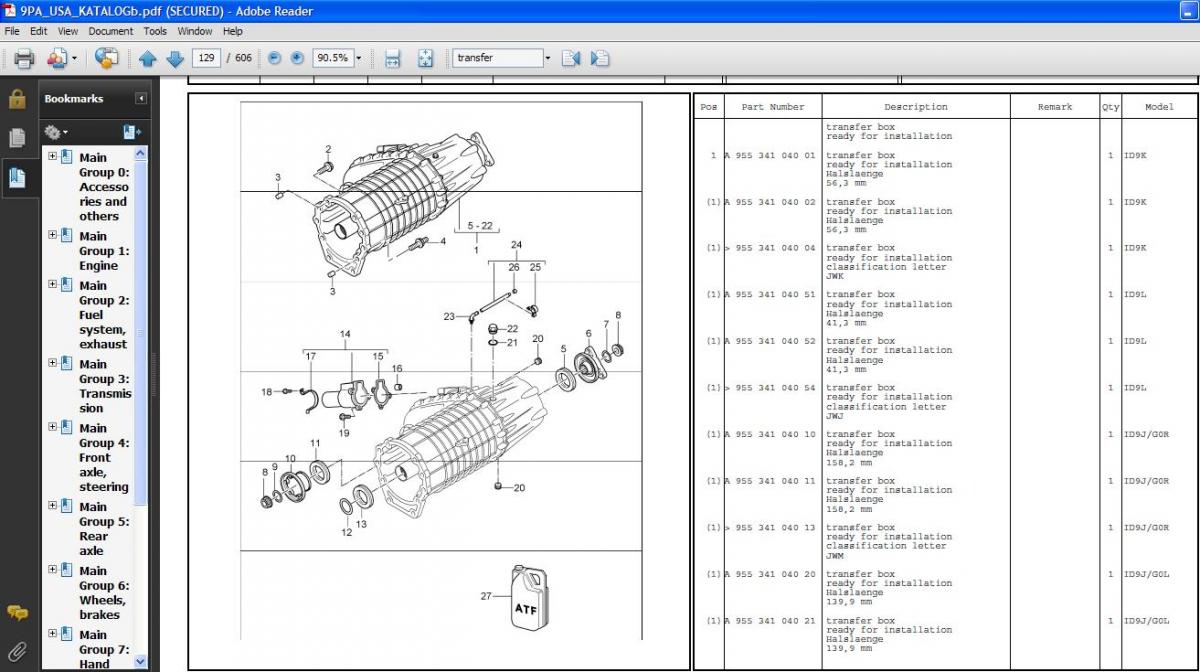Click the zoom percentage field 90.5%
The image size is (1200, 672).
point(332,58)
